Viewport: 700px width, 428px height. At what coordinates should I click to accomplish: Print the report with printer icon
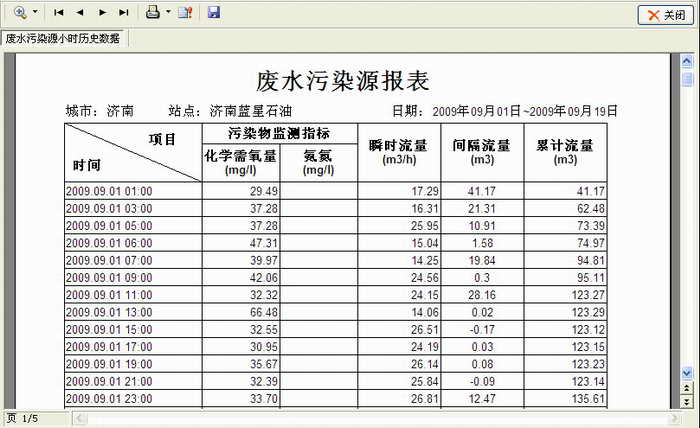153,12
